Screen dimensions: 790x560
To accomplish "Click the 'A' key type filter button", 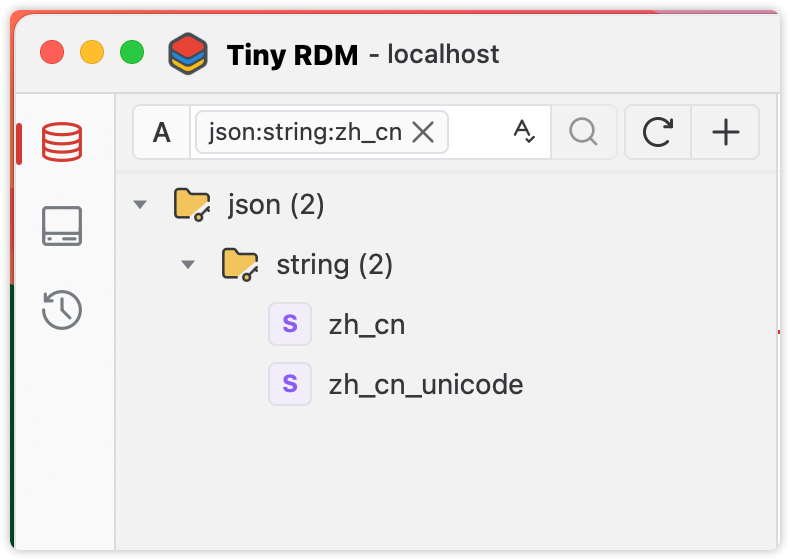I will click(162, 133).
